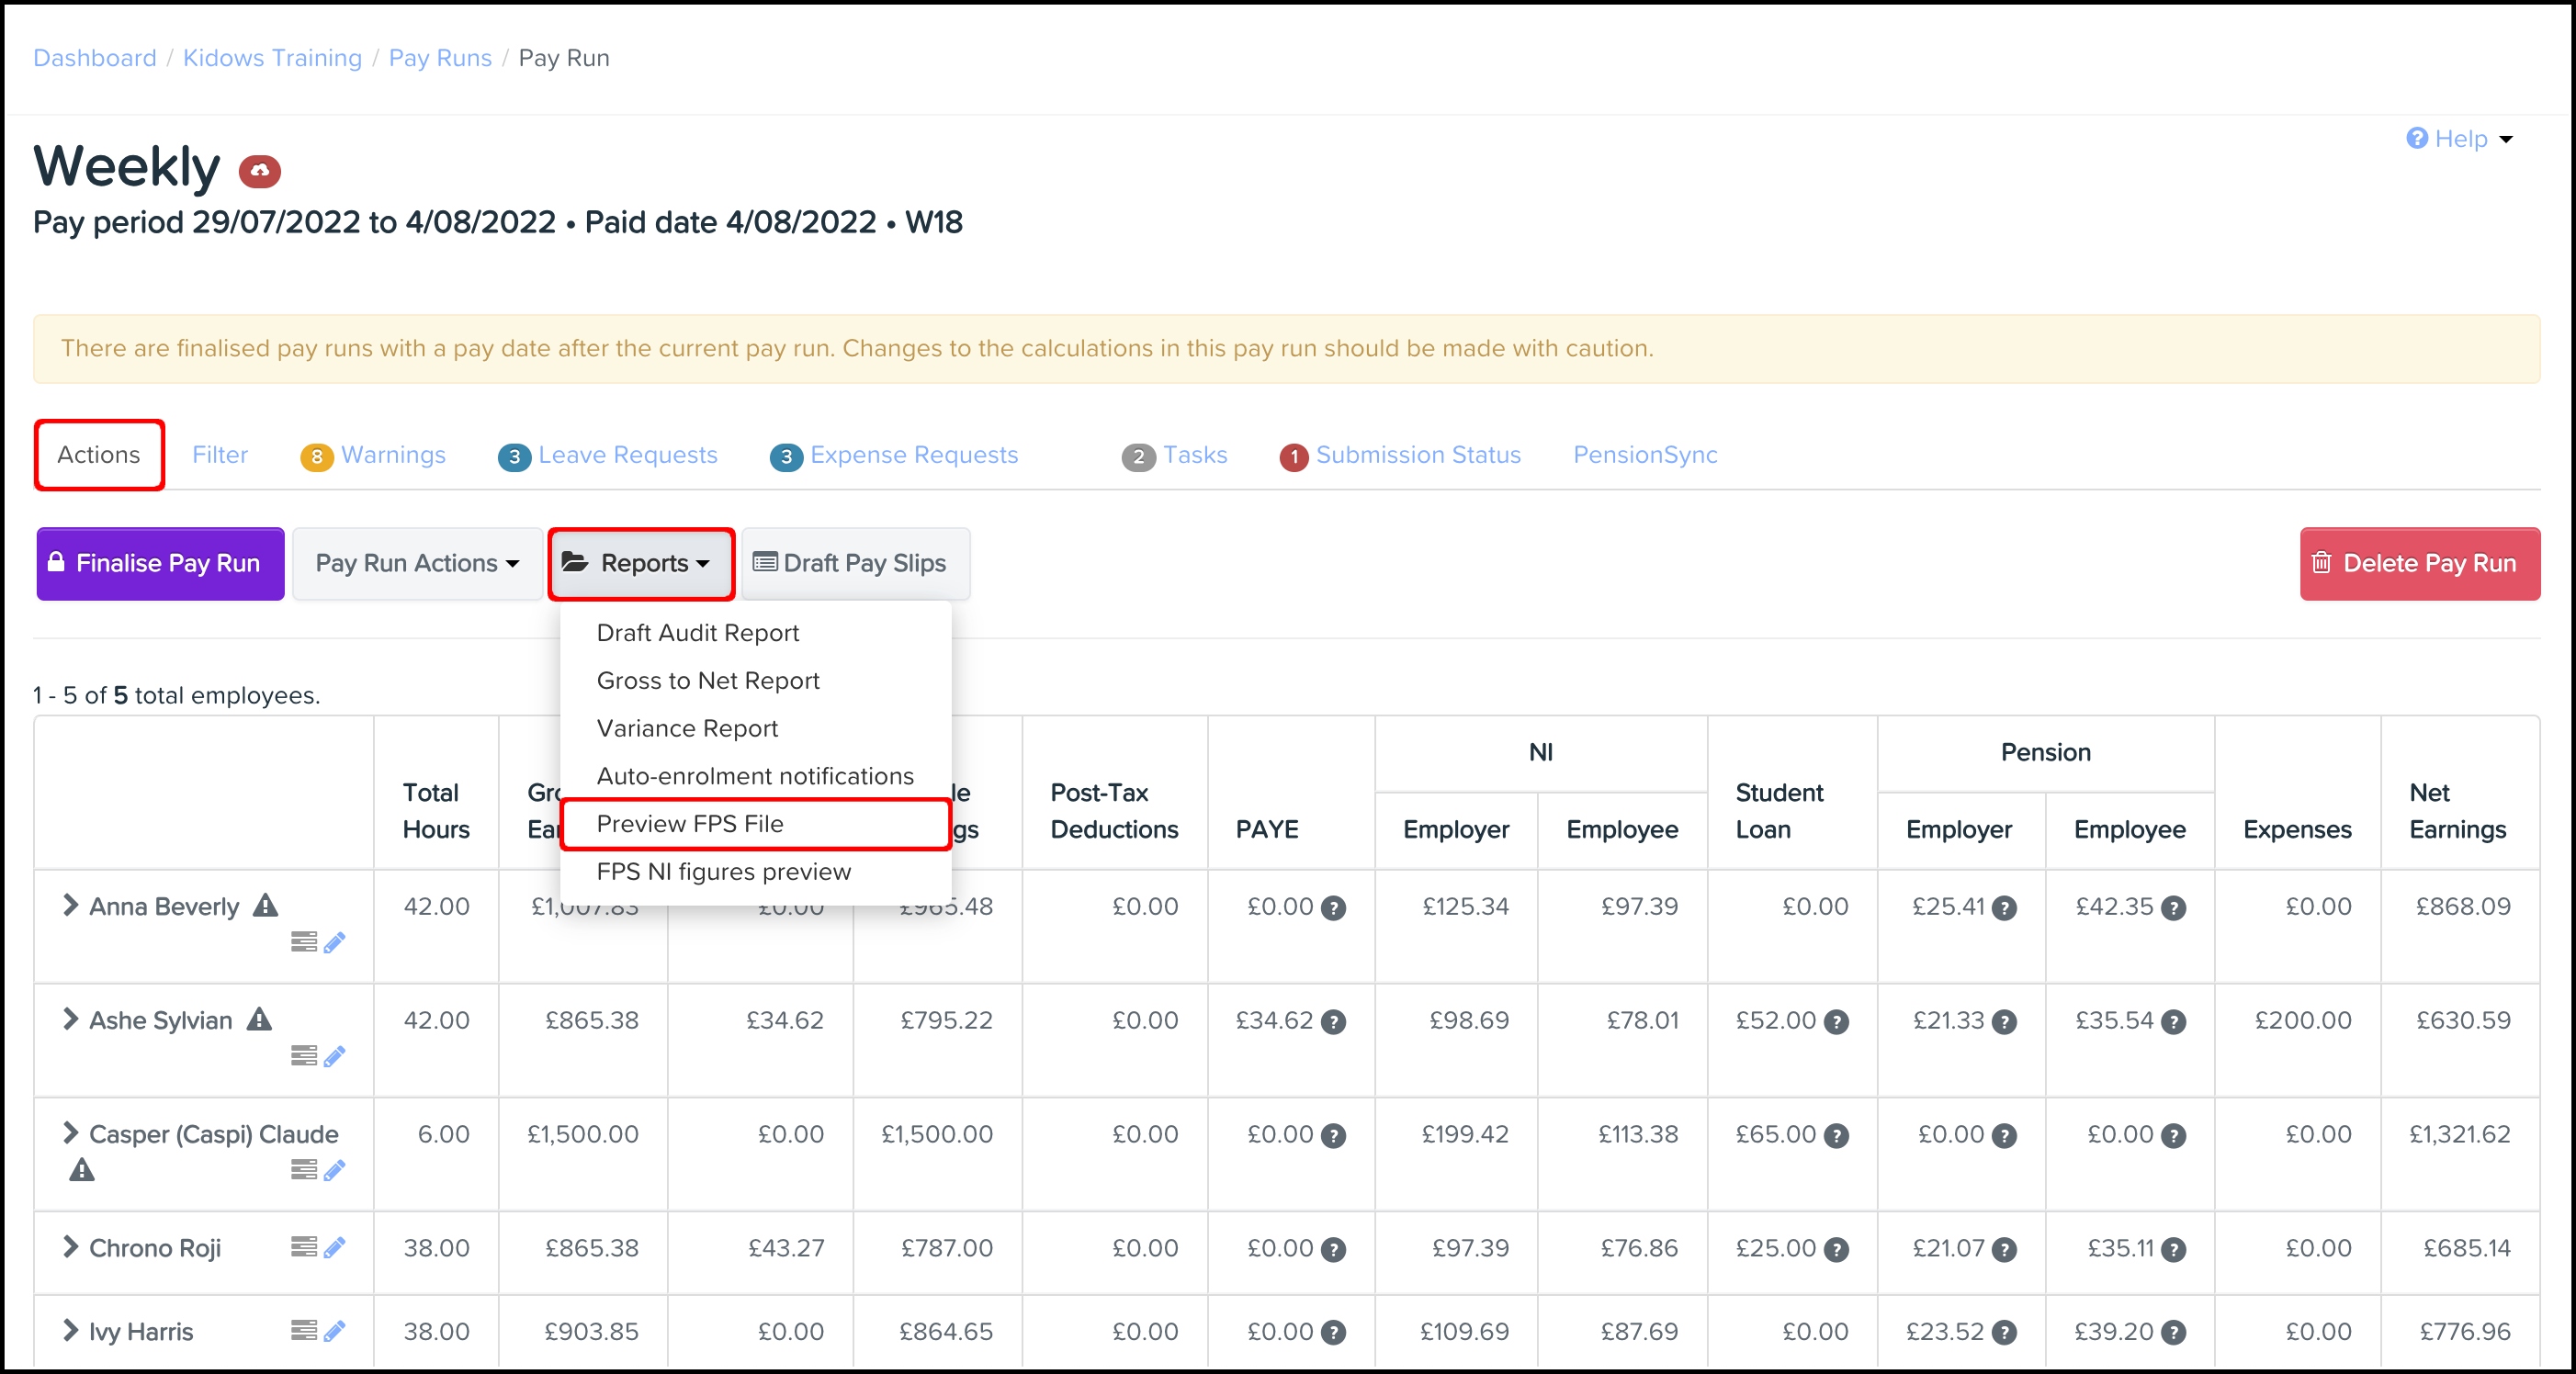Click Anna Beverly's warning triangle icon
2576x1374 pixels.
pos(265,906)
